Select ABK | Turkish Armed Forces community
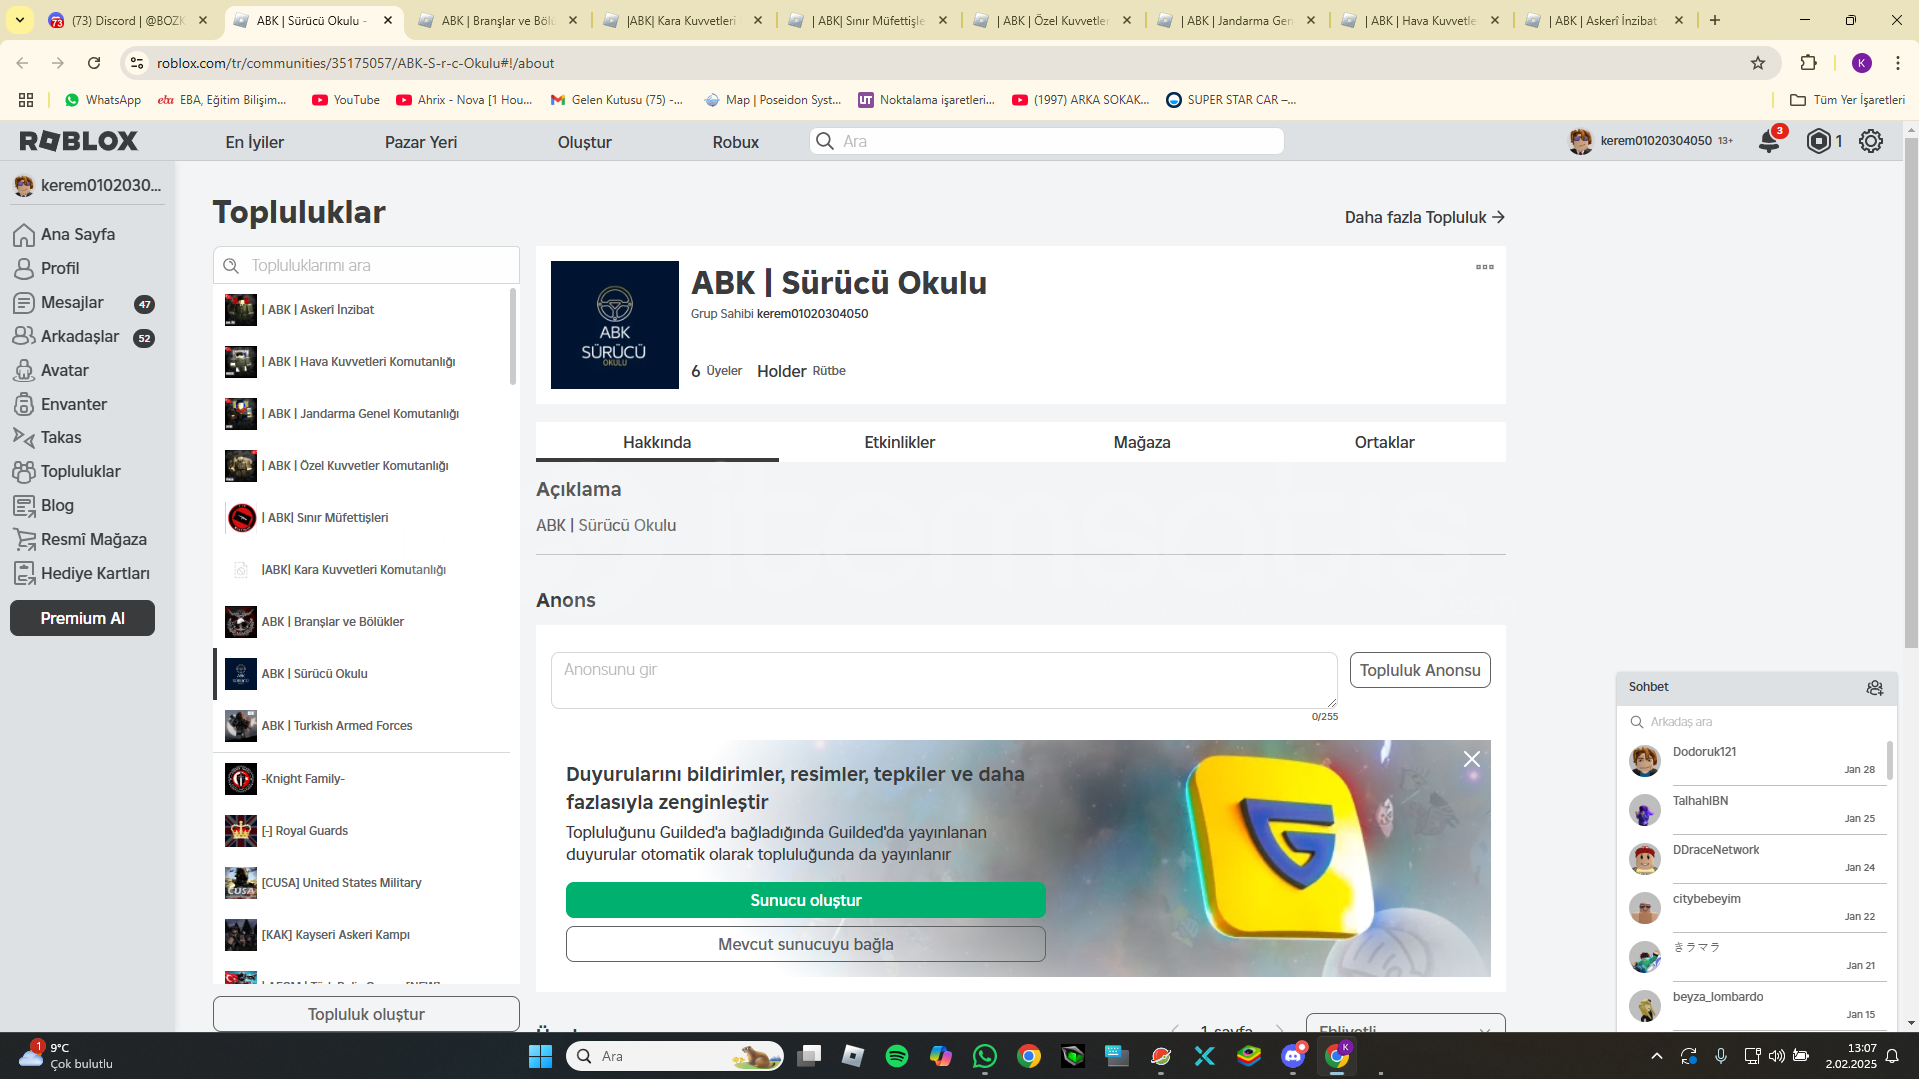This screenshot has height=1079, width=1919. pos(361,726)
